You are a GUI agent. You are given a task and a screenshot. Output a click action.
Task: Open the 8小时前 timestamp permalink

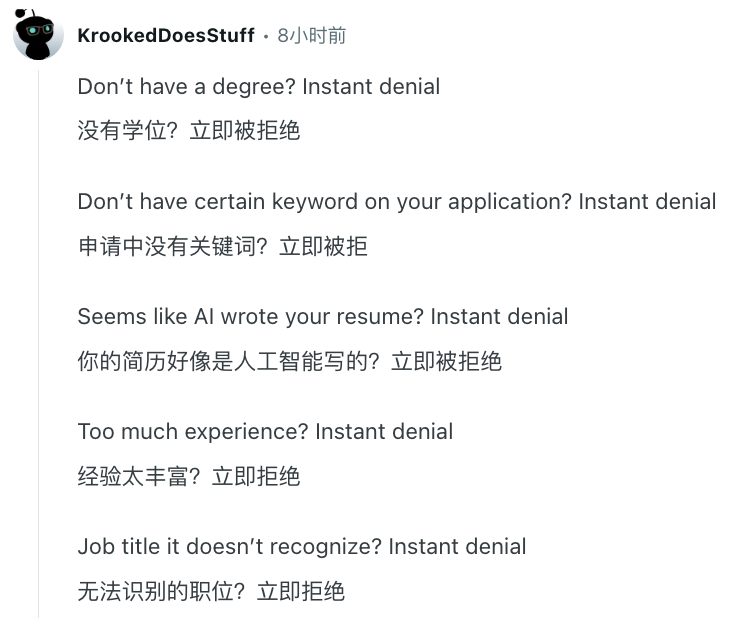click(x=312, y=36)
